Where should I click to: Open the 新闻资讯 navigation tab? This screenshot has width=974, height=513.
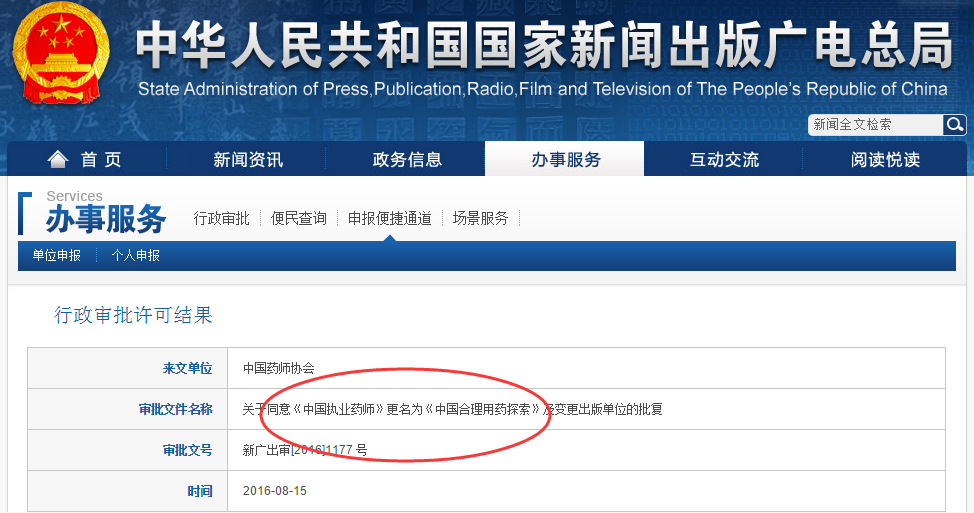point(248,159)
